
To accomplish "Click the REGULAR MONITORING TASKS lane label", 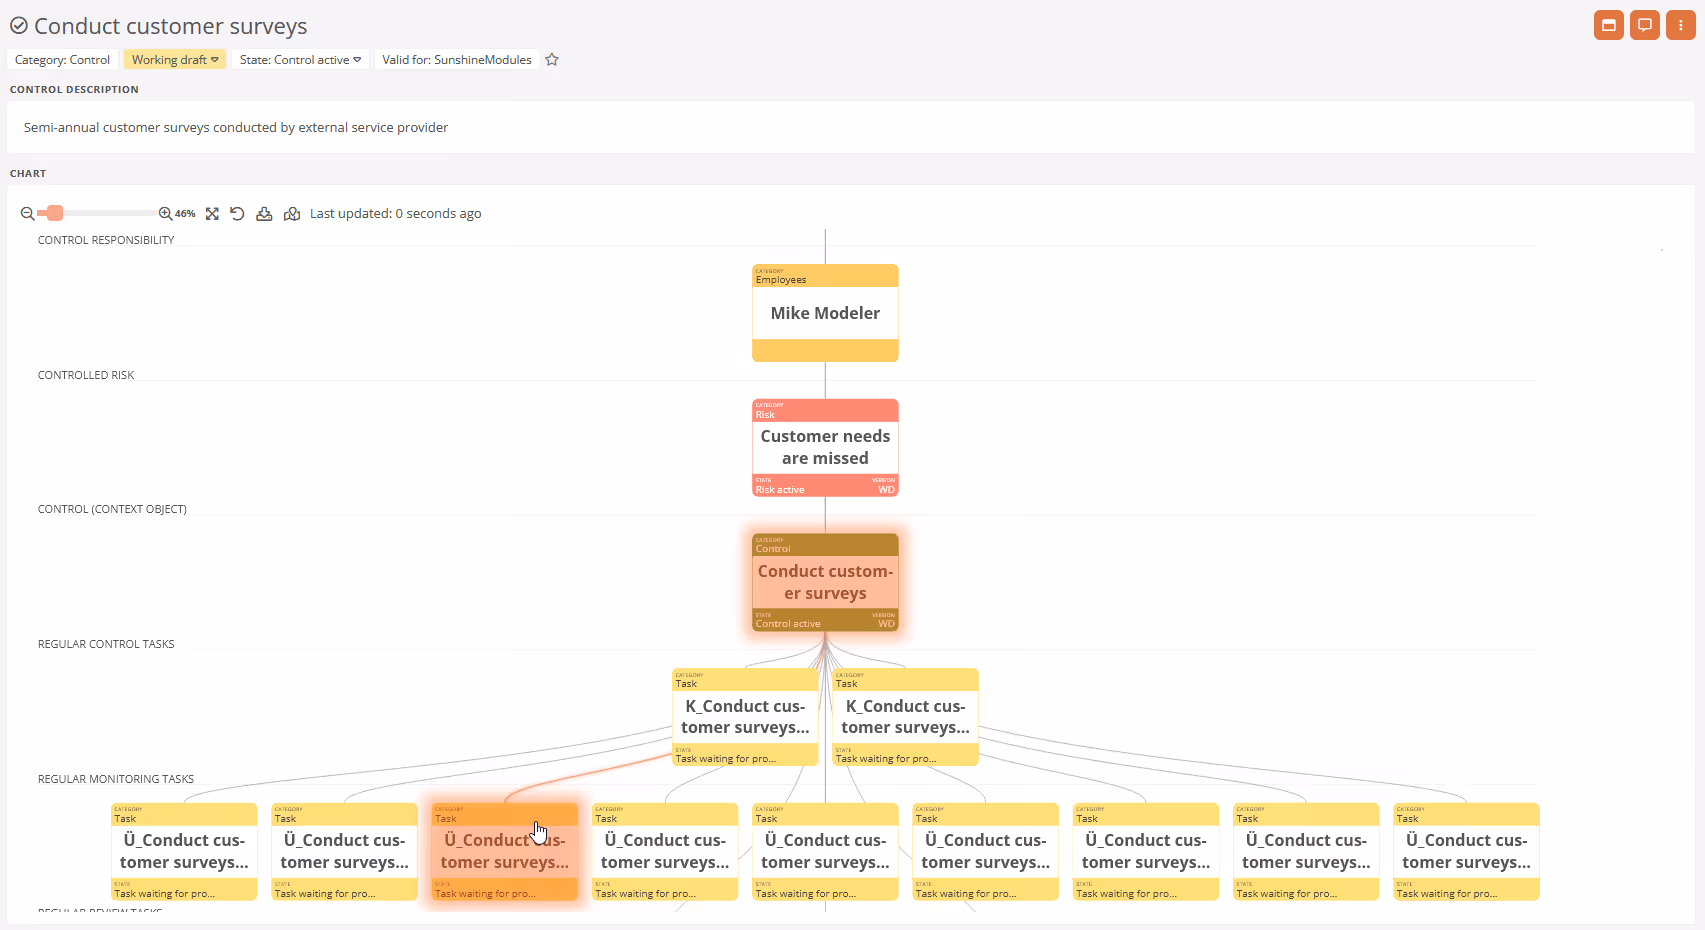I will pos(116,779).
